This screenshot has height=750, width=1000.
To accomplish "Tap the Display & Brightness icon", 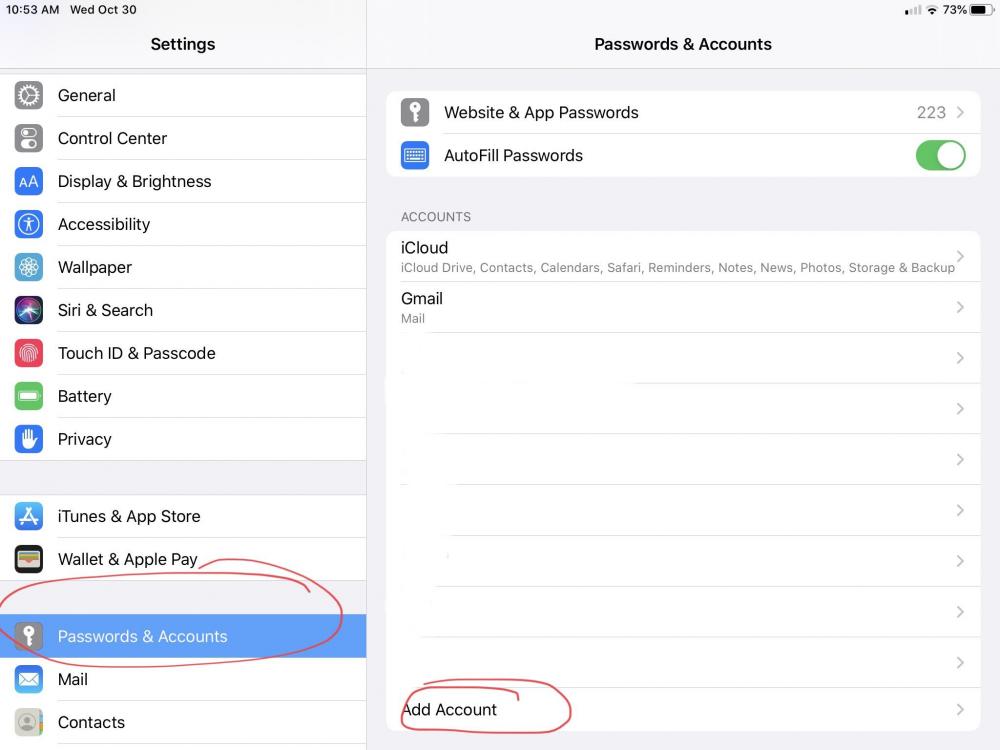I will [29, 182].
